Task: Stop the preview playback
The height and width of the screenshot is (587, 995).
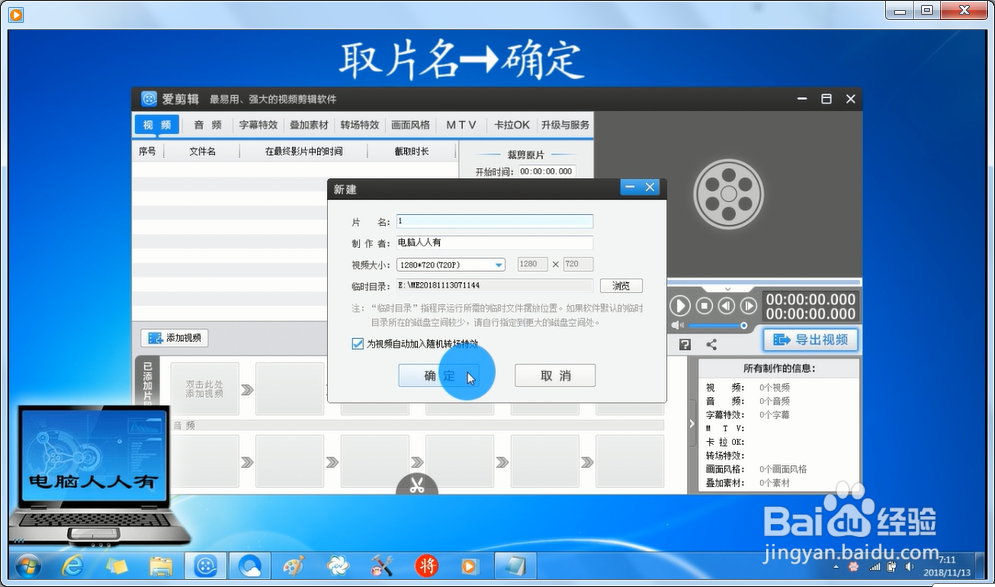Action: [704, 306]
